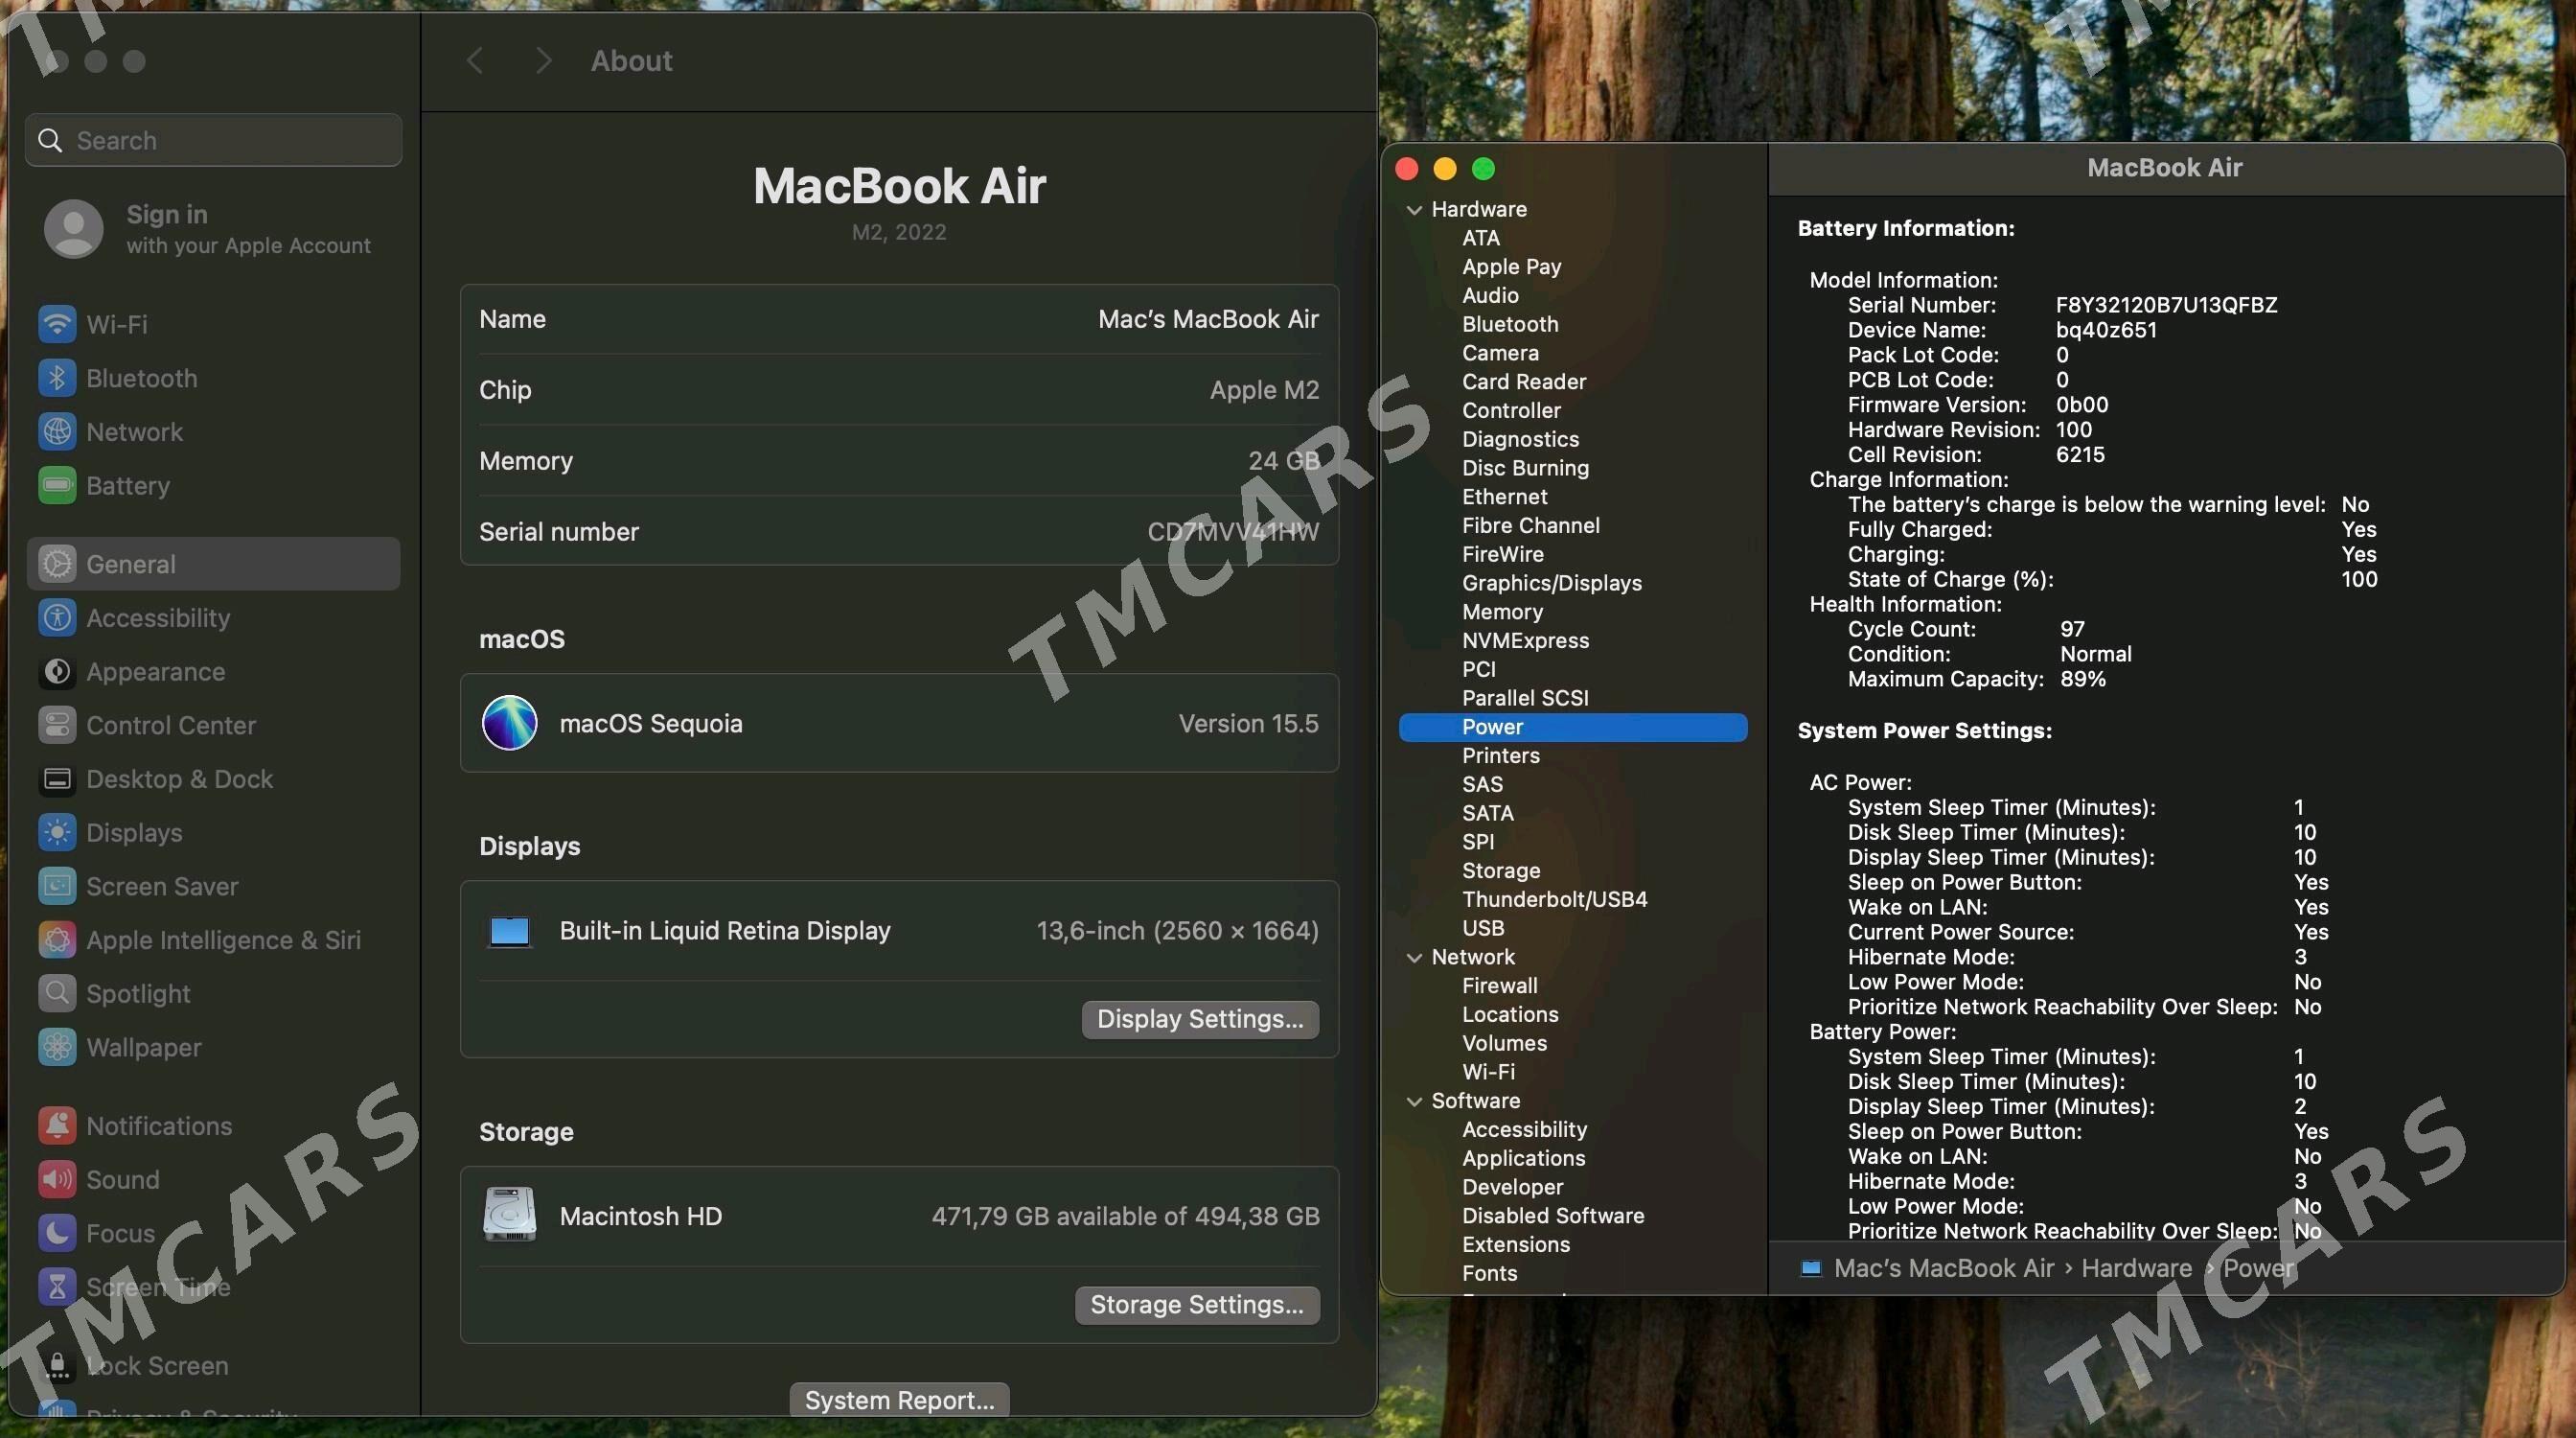Image resolution: width=2576 pixels, height=1438 pixels.
Task: Collapse the Software section in System Information
Action: pos(1414,1101)
